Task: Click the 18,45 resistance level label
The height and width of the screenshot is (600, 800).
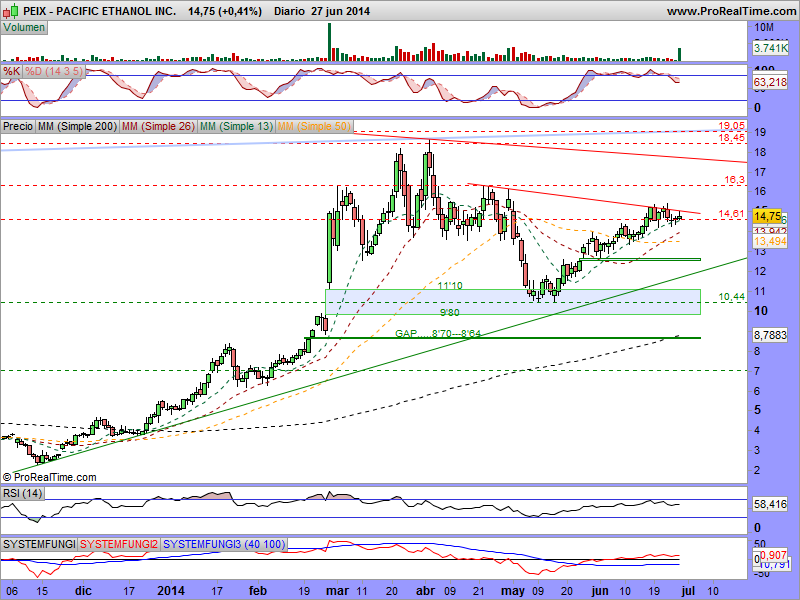Action: pos(732,138)
